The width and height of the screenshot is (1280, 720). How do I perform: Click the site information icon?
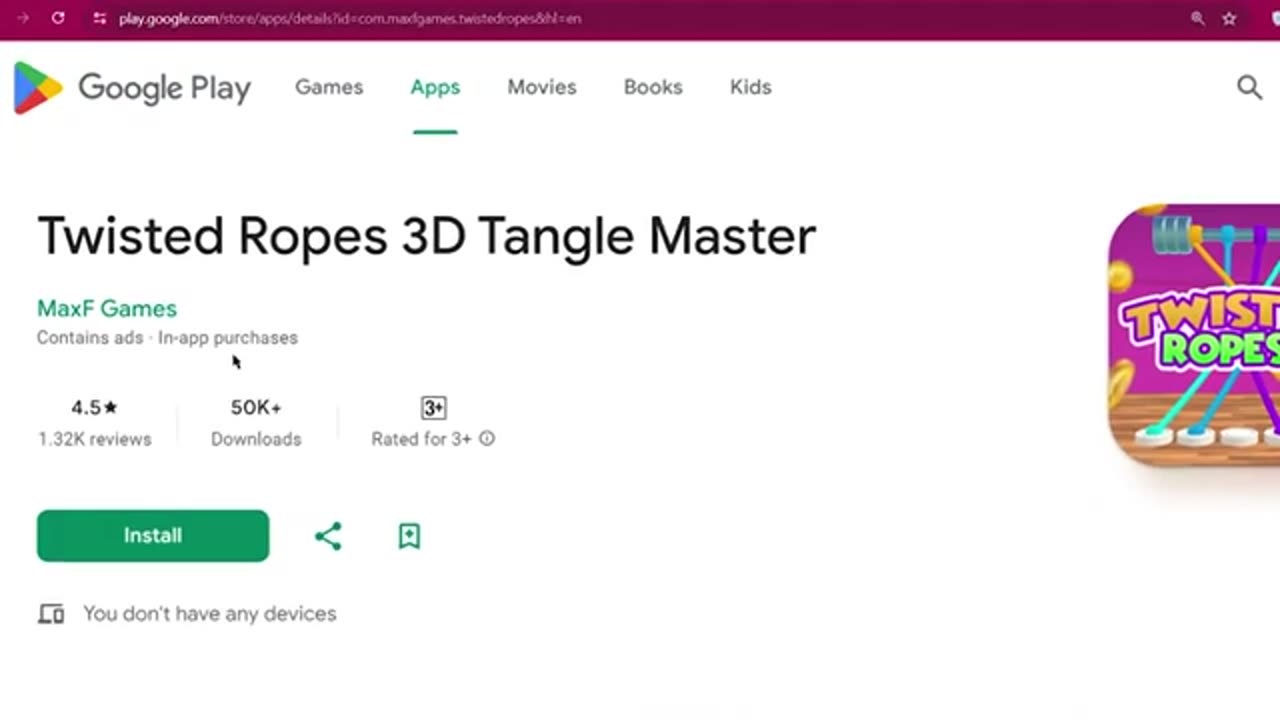[x=99, y=18]
